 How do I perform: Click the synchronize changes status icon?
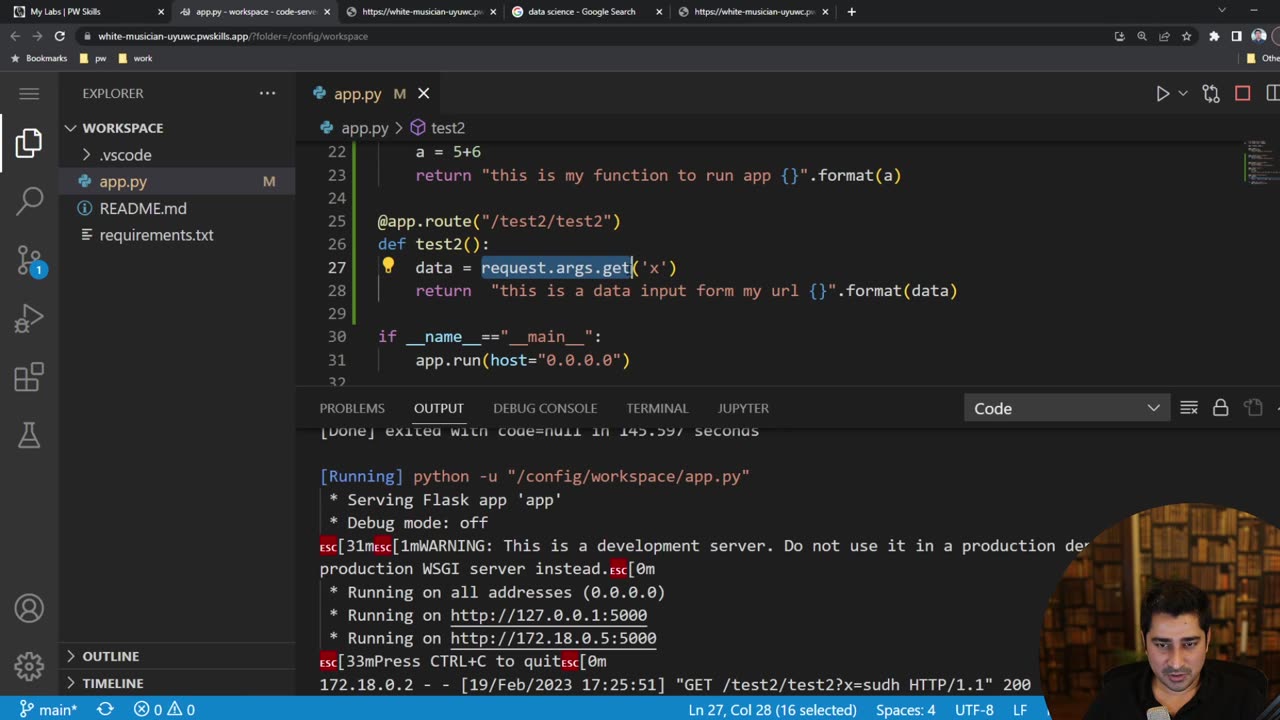(x=105, y=709)
